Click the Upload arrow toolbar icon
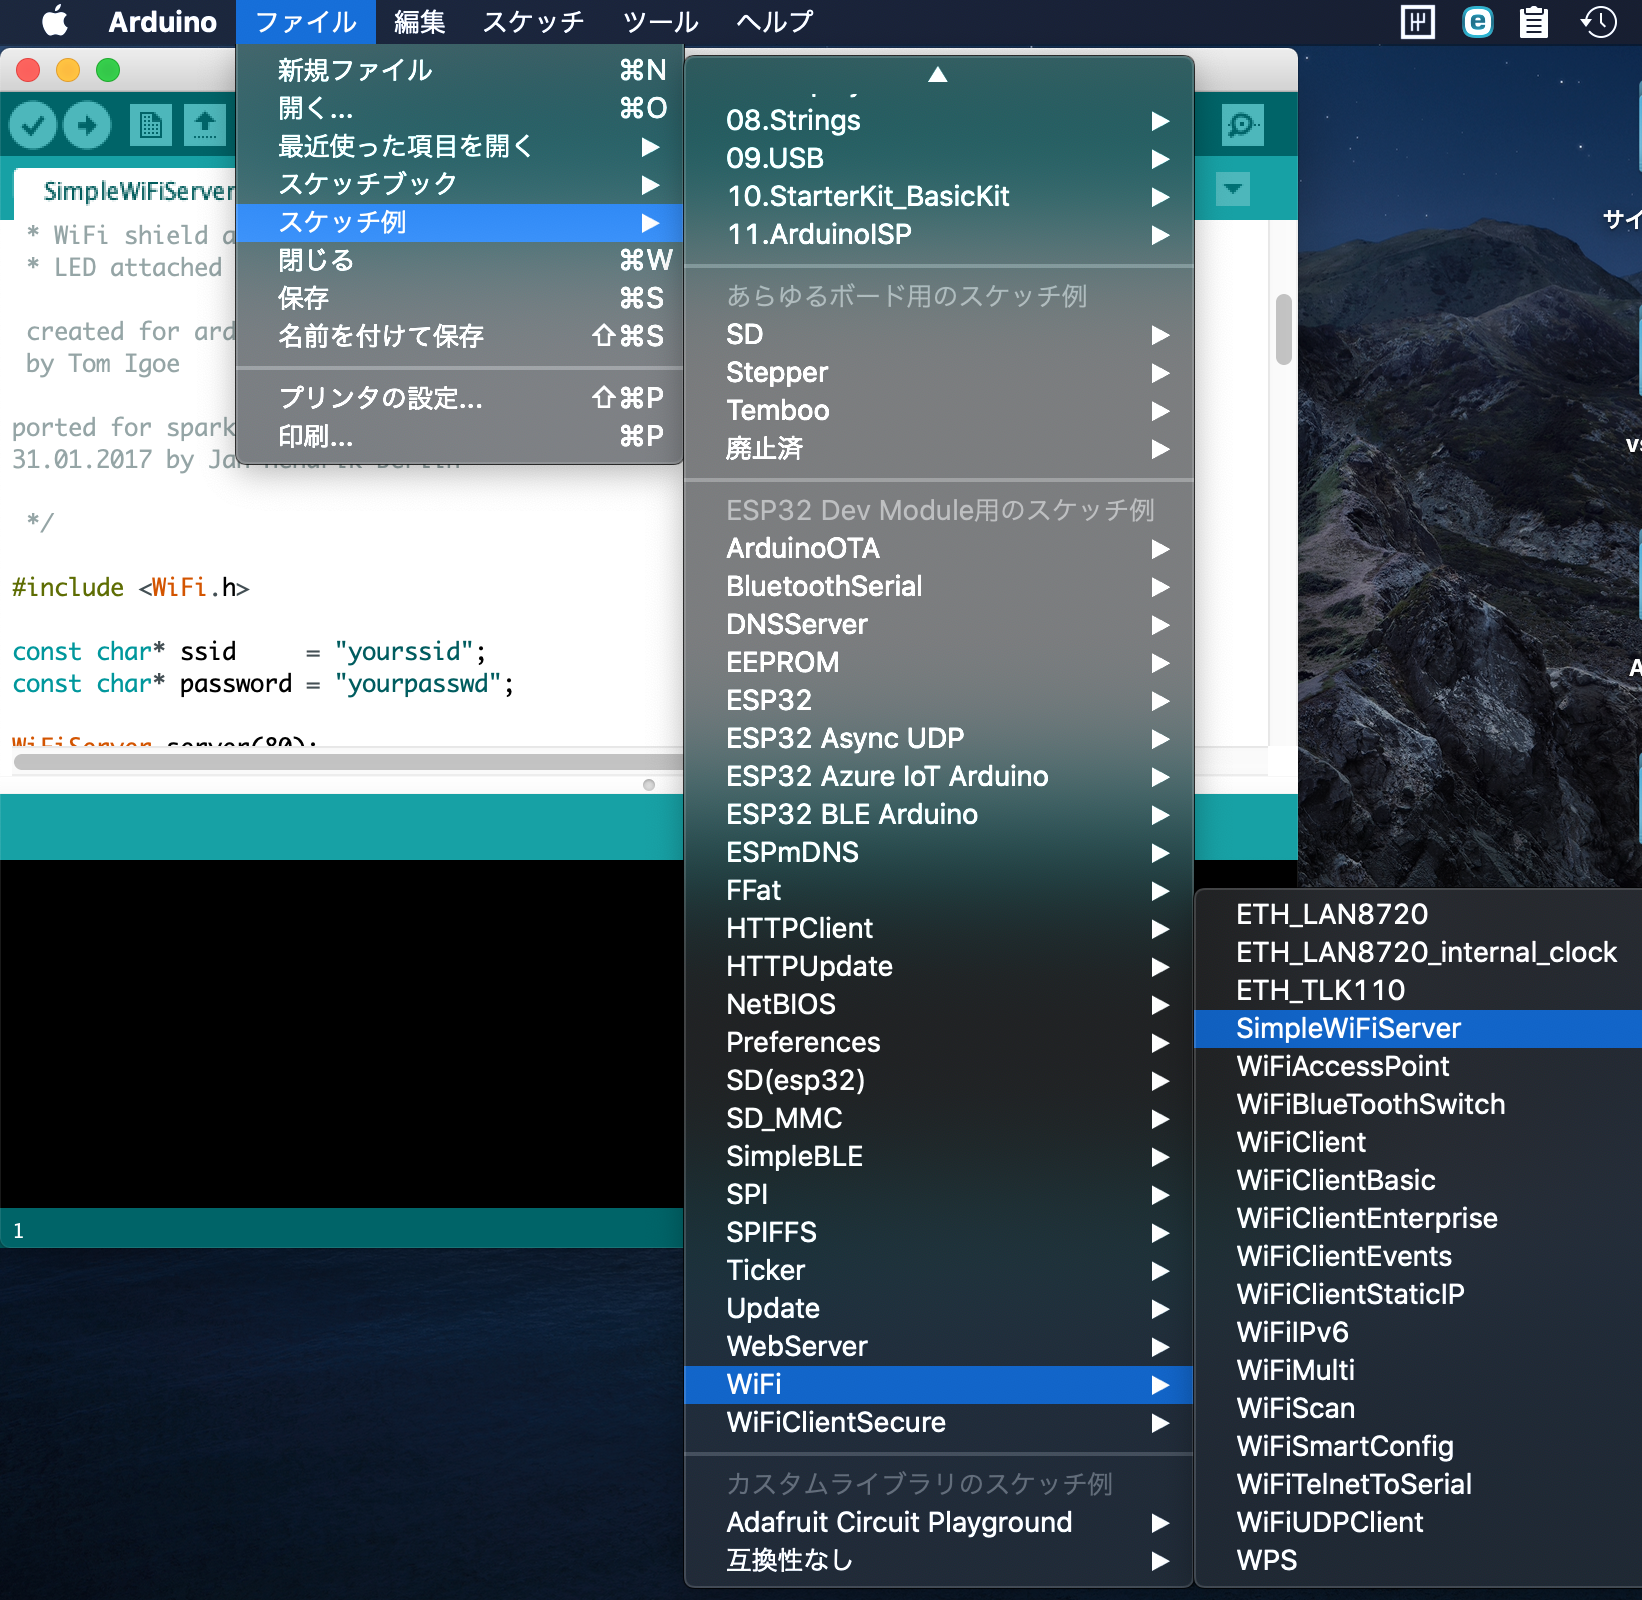The image size is (1642, 1600). point(87,125)
